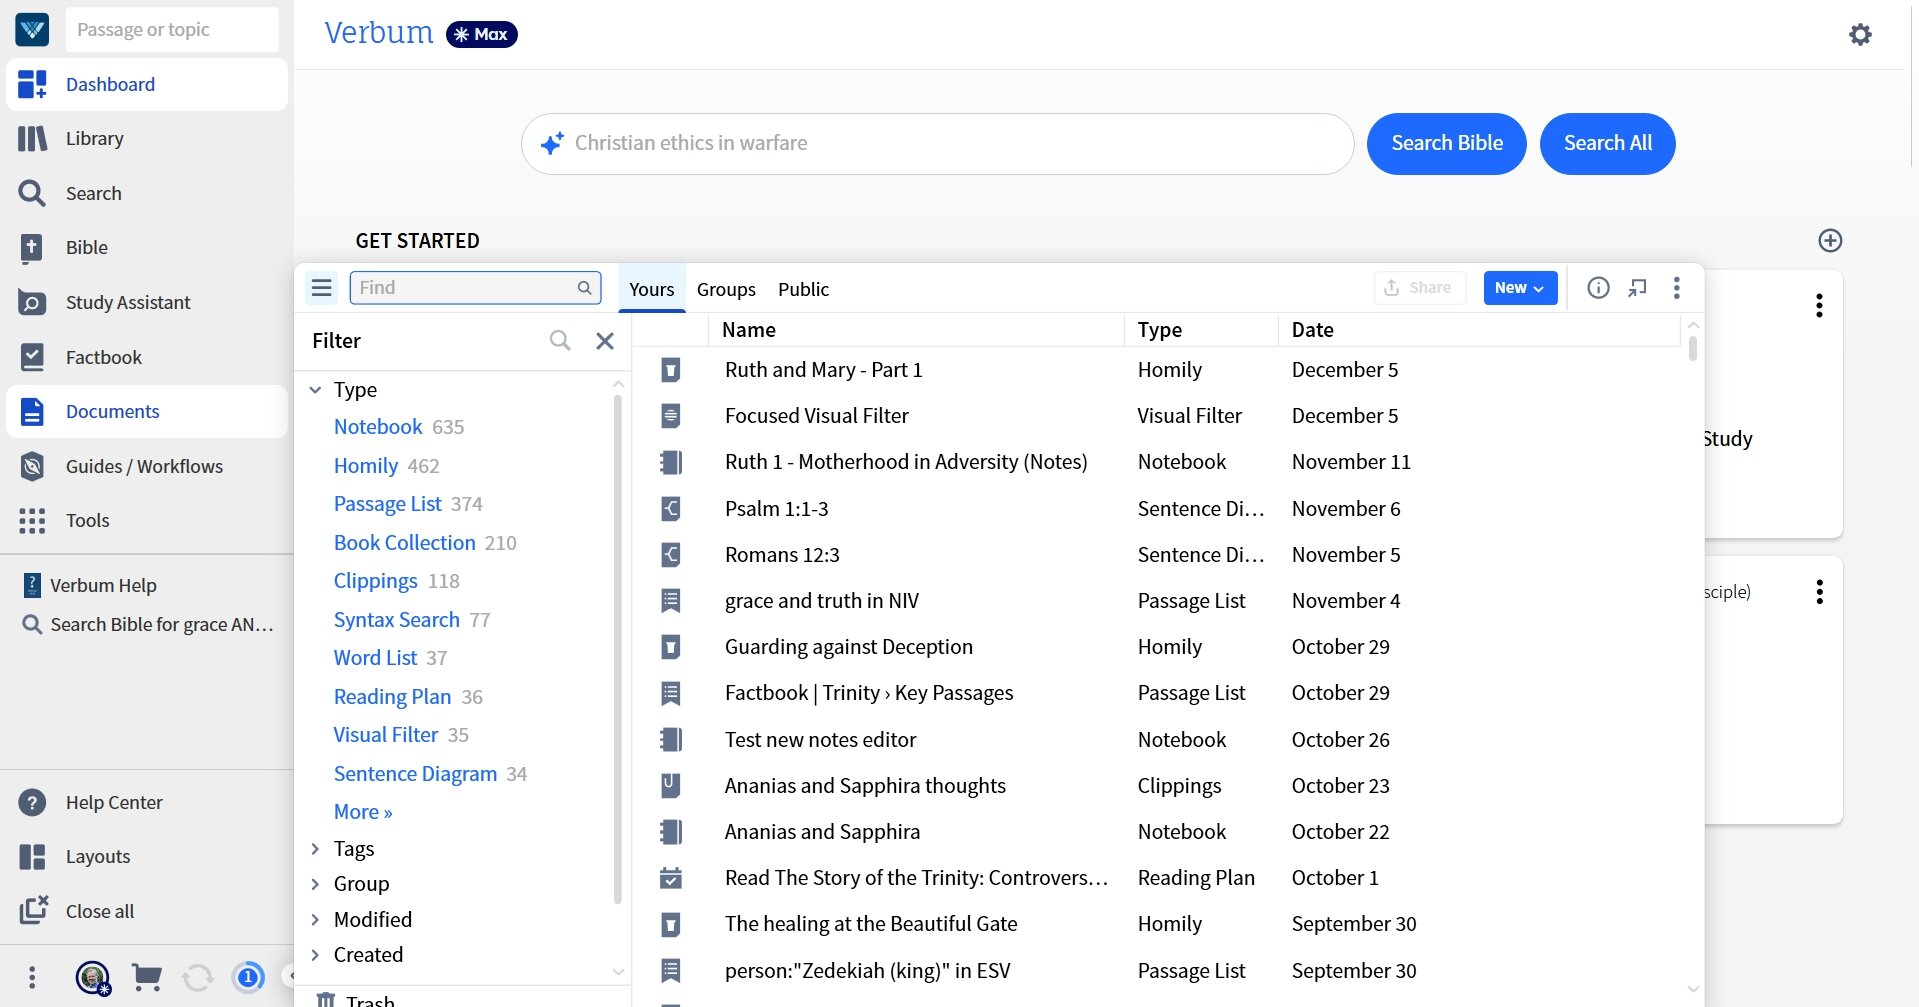Expand the Modified filter section

pos(315,919)
